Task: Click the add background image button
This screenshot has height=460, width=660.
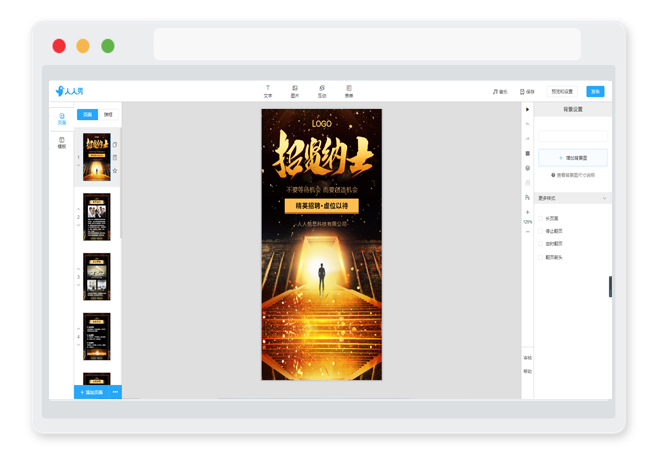Action: point(573,158)
